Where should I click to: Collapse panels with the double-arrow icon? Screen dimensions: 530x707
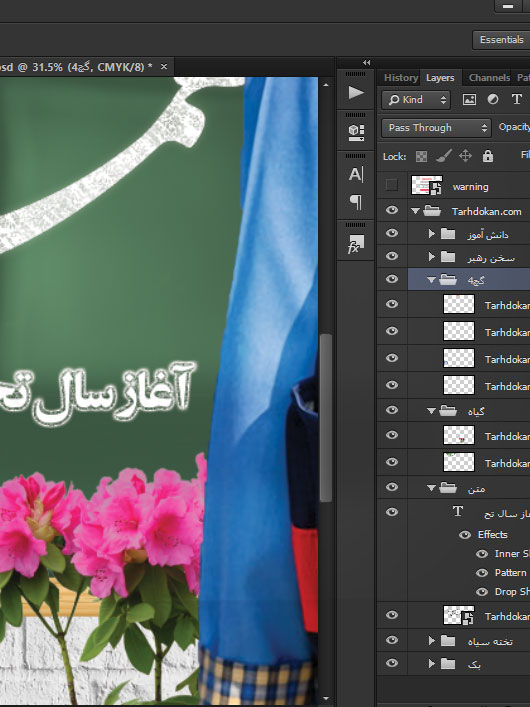click(367, 63)
